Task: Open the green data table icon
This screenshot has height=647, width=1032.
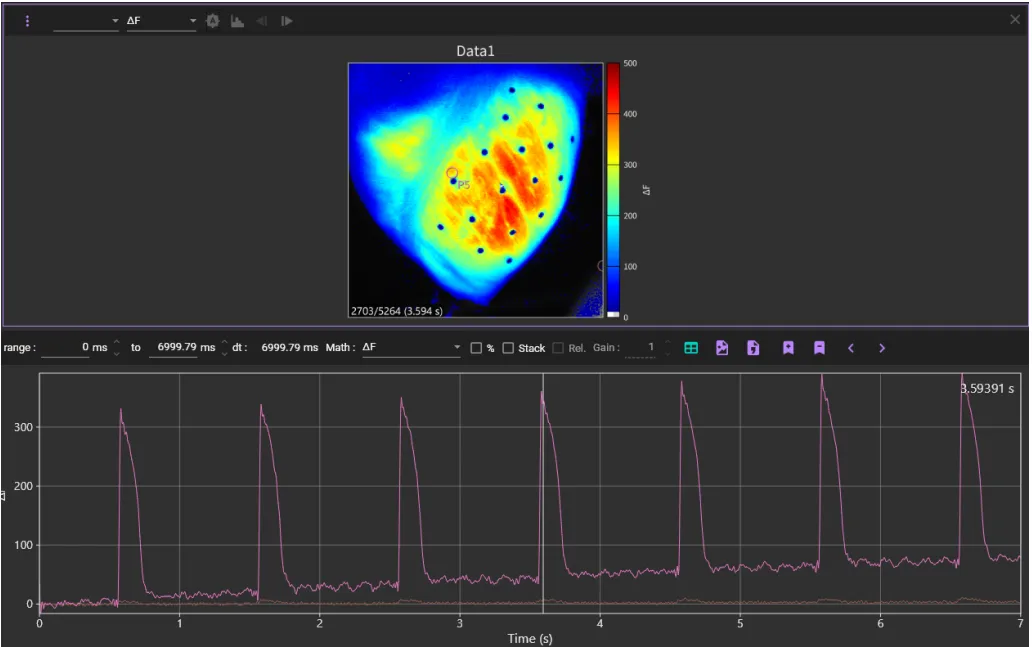Action: [x=691, y=348]
